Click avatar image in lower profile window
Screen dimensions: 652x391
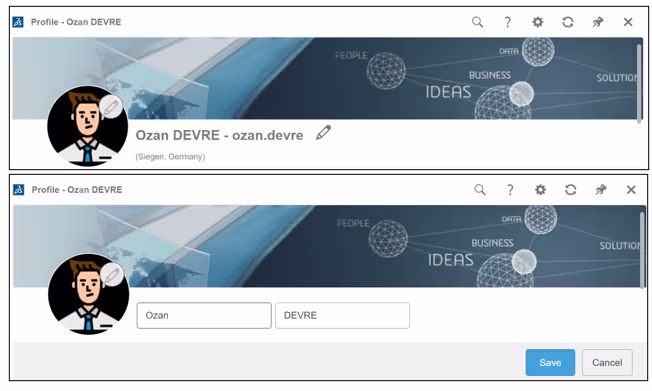(x=89, y=294)
